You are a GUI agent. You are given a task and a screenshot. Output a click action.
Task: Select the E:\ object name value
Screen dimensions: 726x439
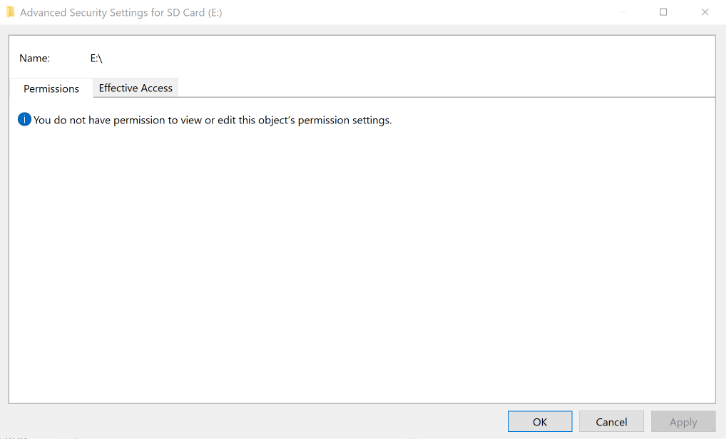click(x=96, y=58)
